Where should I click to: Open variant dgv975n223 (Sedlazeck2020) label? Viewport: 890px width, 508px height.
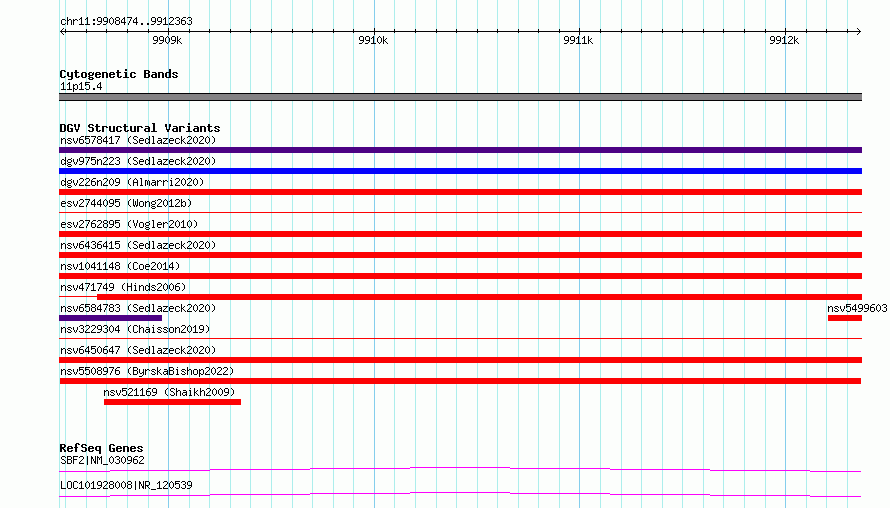click(138, 161)
